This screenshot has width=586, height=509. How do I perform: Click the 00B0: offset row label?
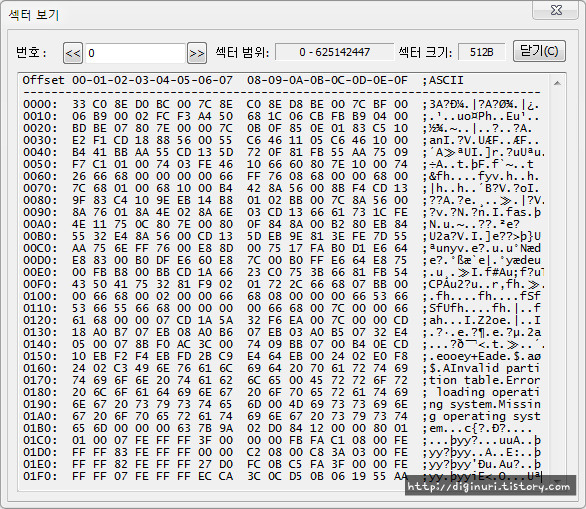[40, 236]
